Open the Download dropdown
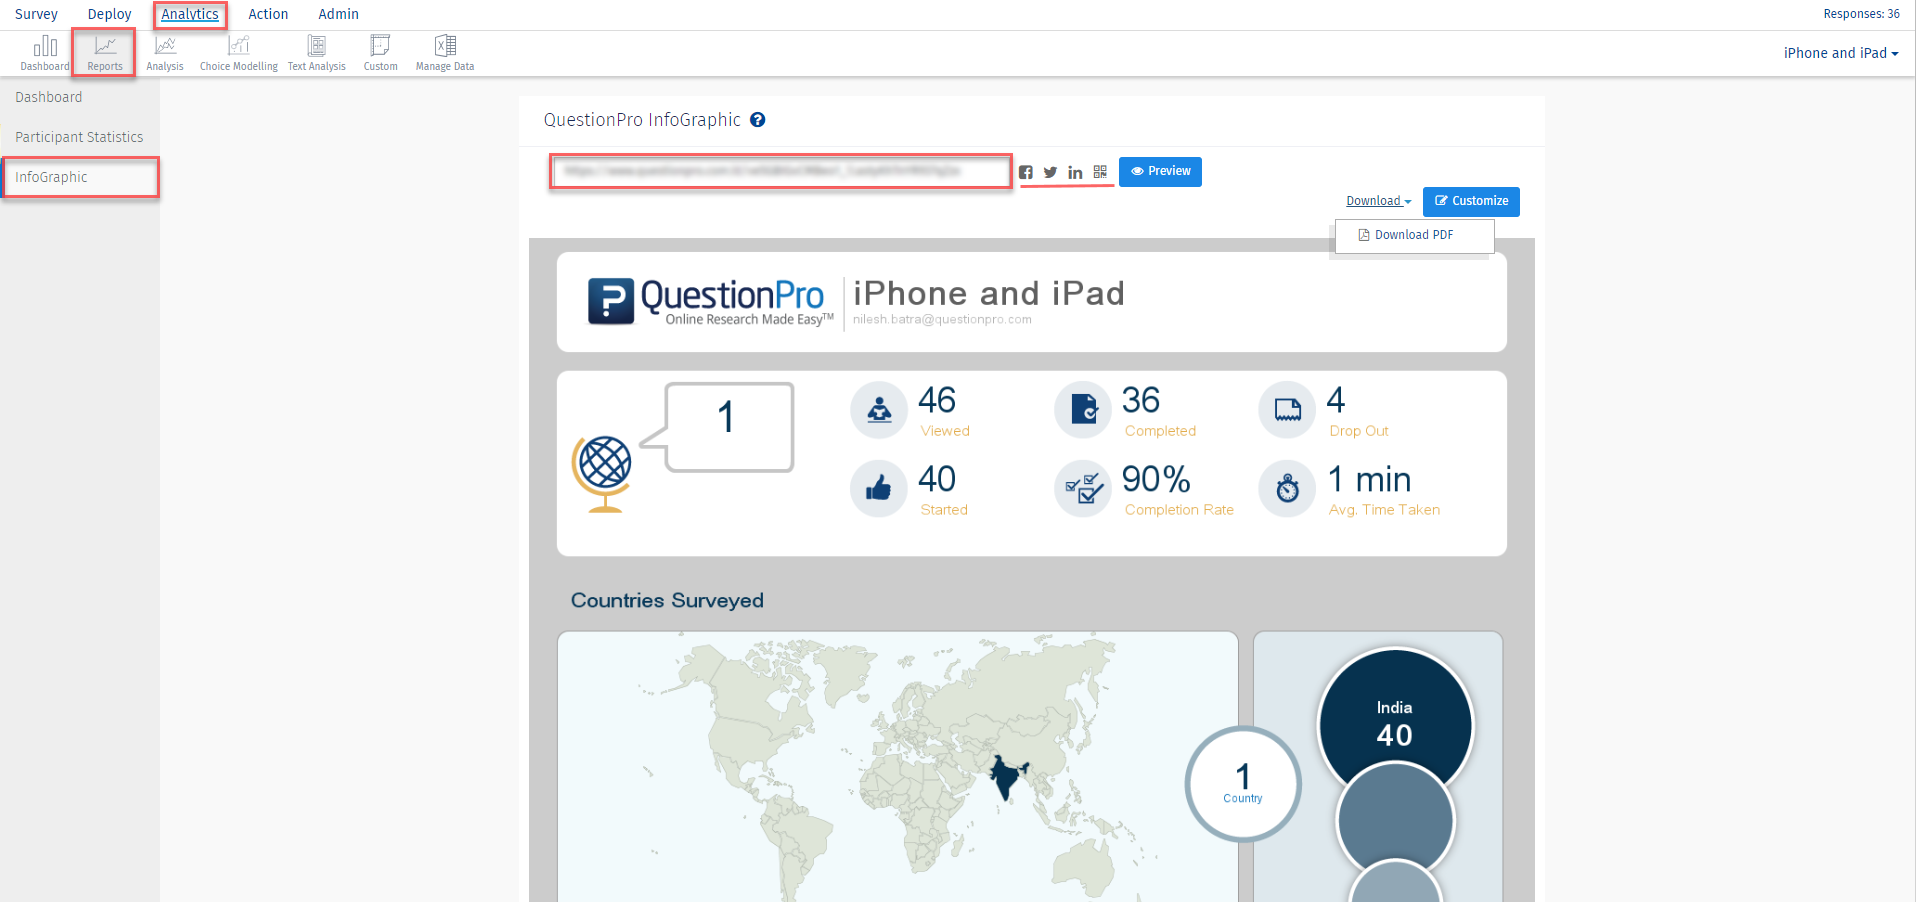This screenshot has width=1916, height=902. (1378, 201)
